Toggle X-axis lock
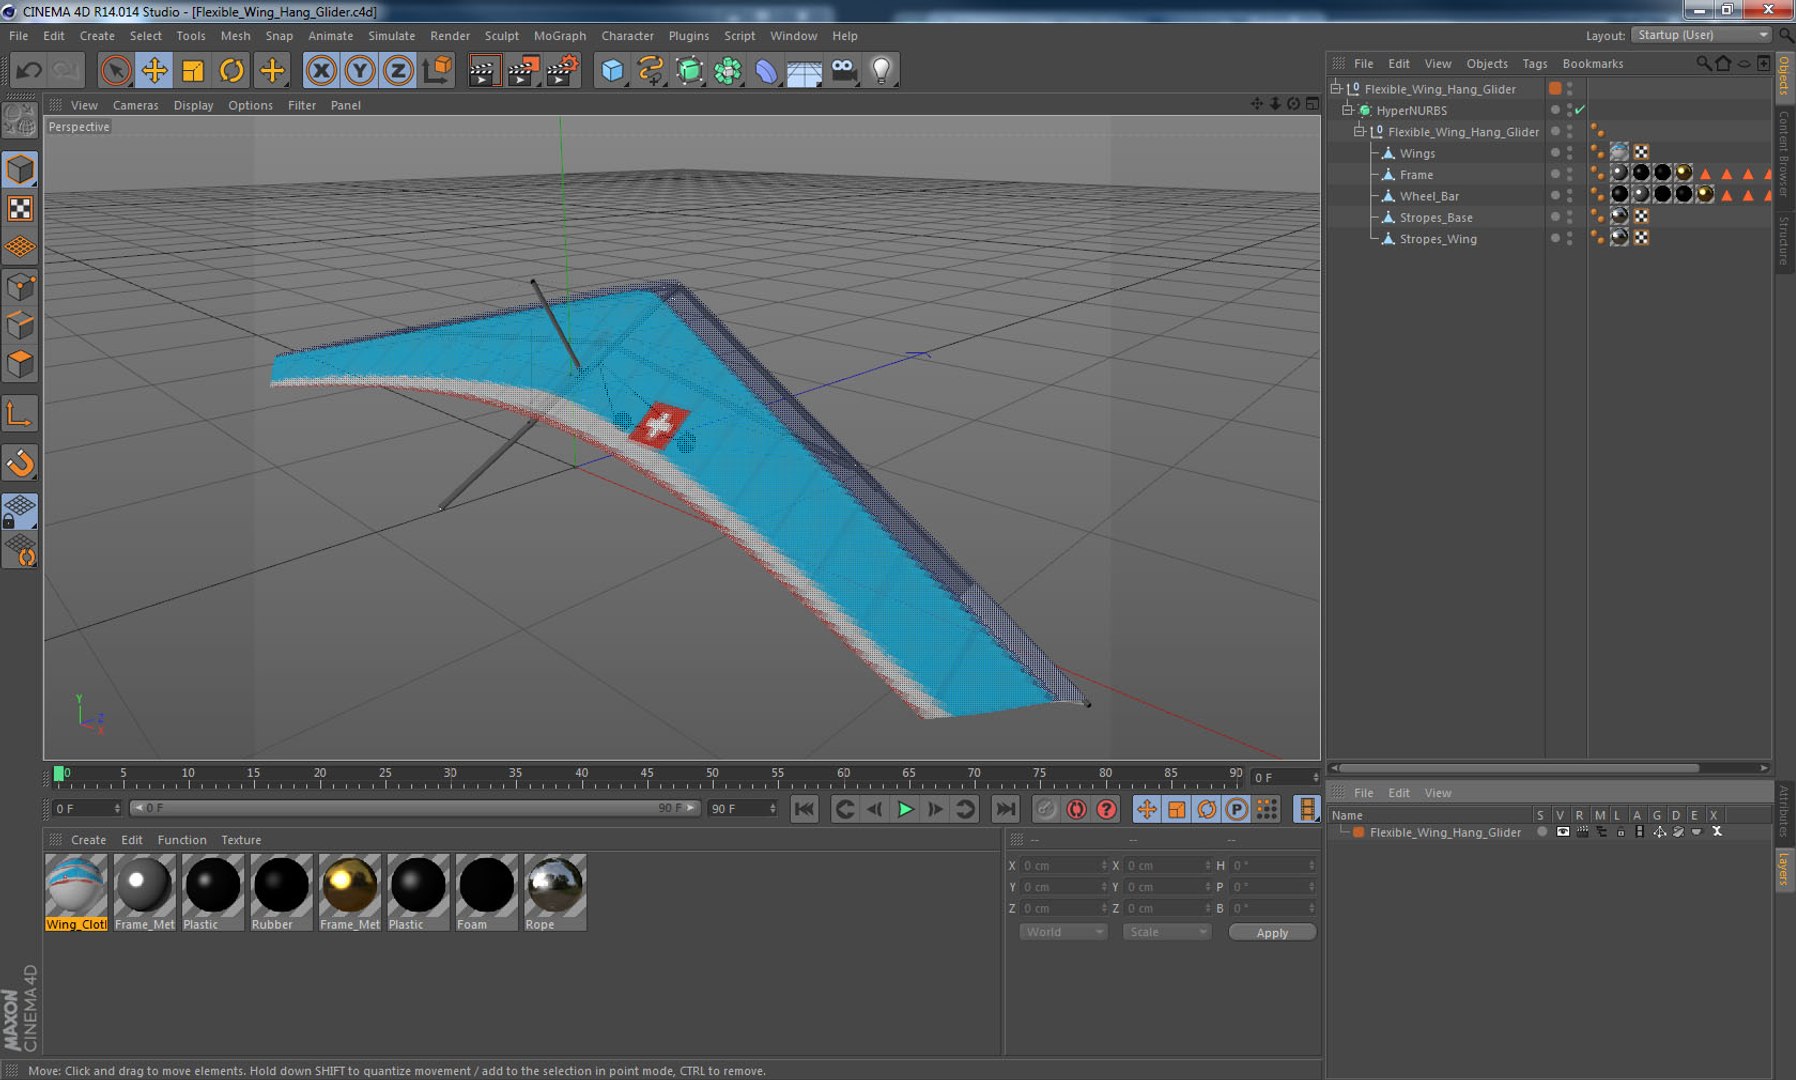The width and height of the screenshot is (1796, 1080). (x=321, y=70)
